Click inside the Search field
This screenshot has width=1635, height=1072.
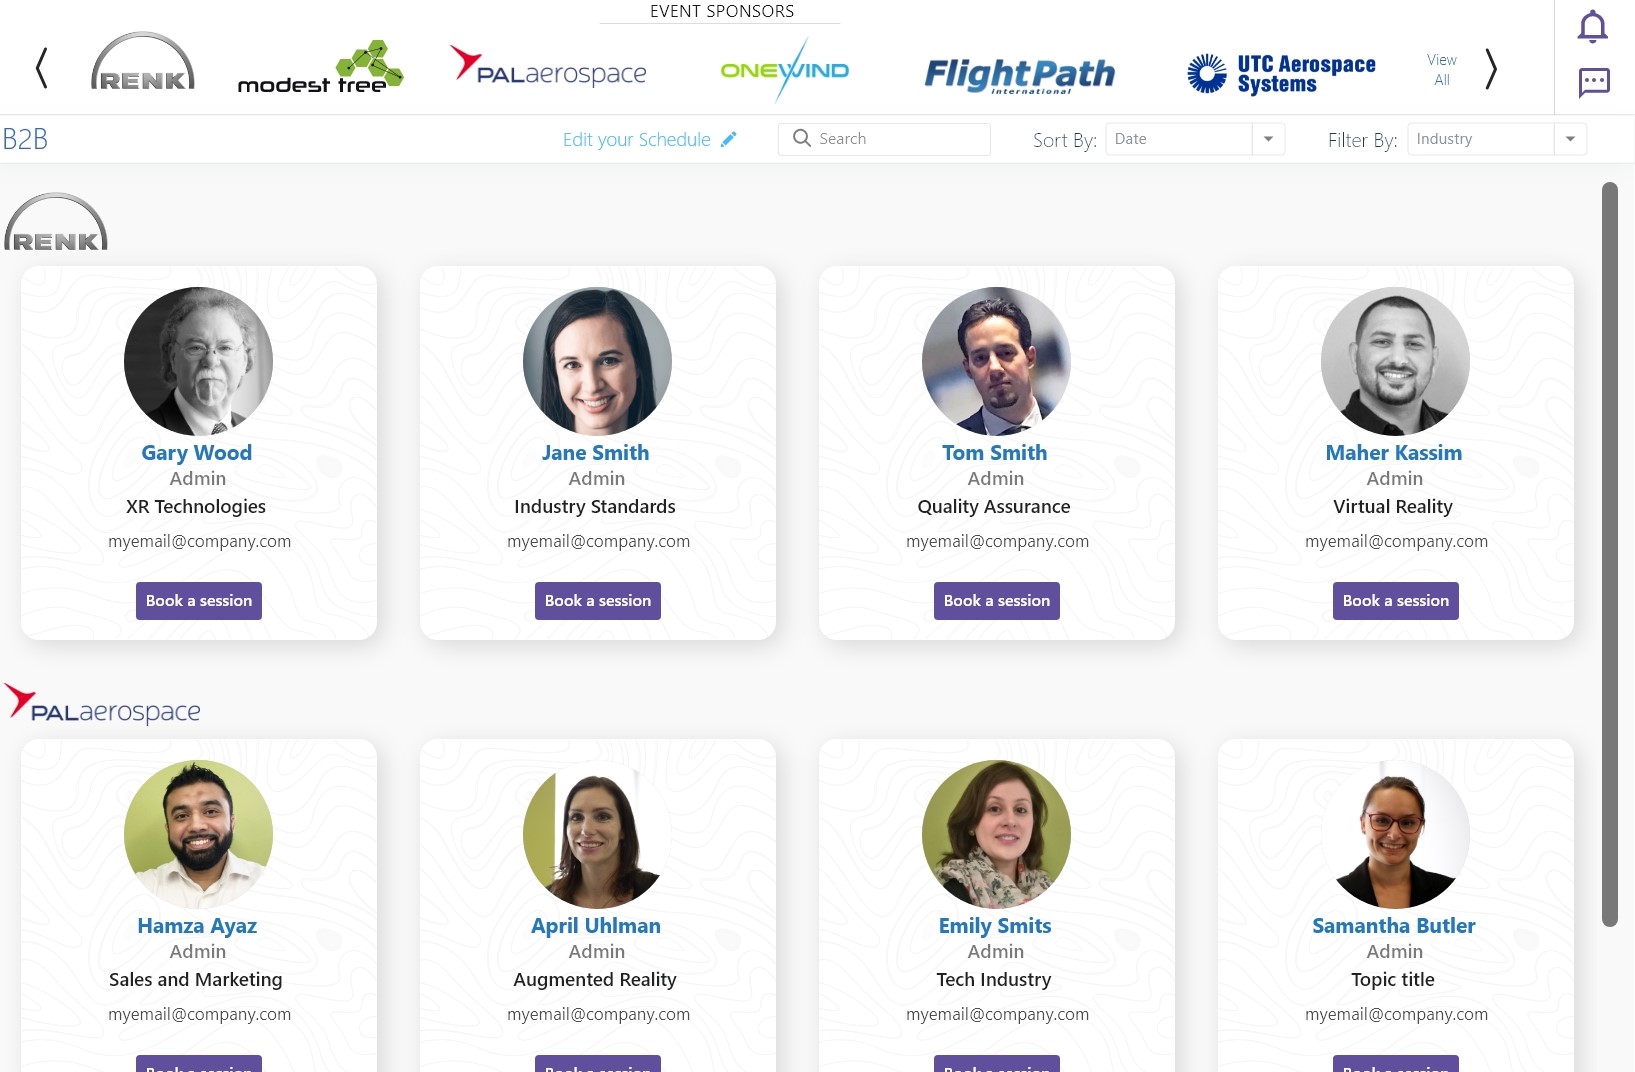(884, 139)
